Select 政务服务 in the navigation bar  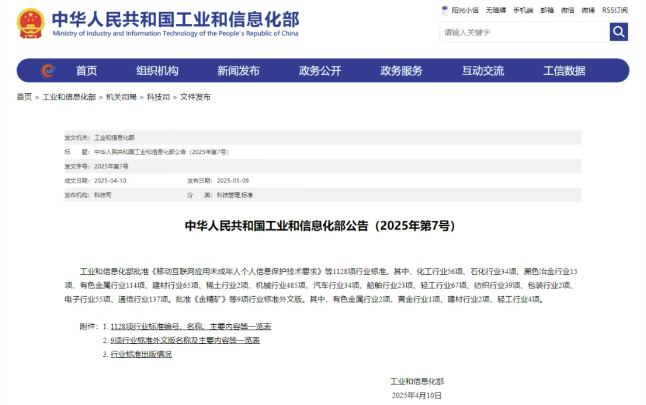(x=401, y=70)
